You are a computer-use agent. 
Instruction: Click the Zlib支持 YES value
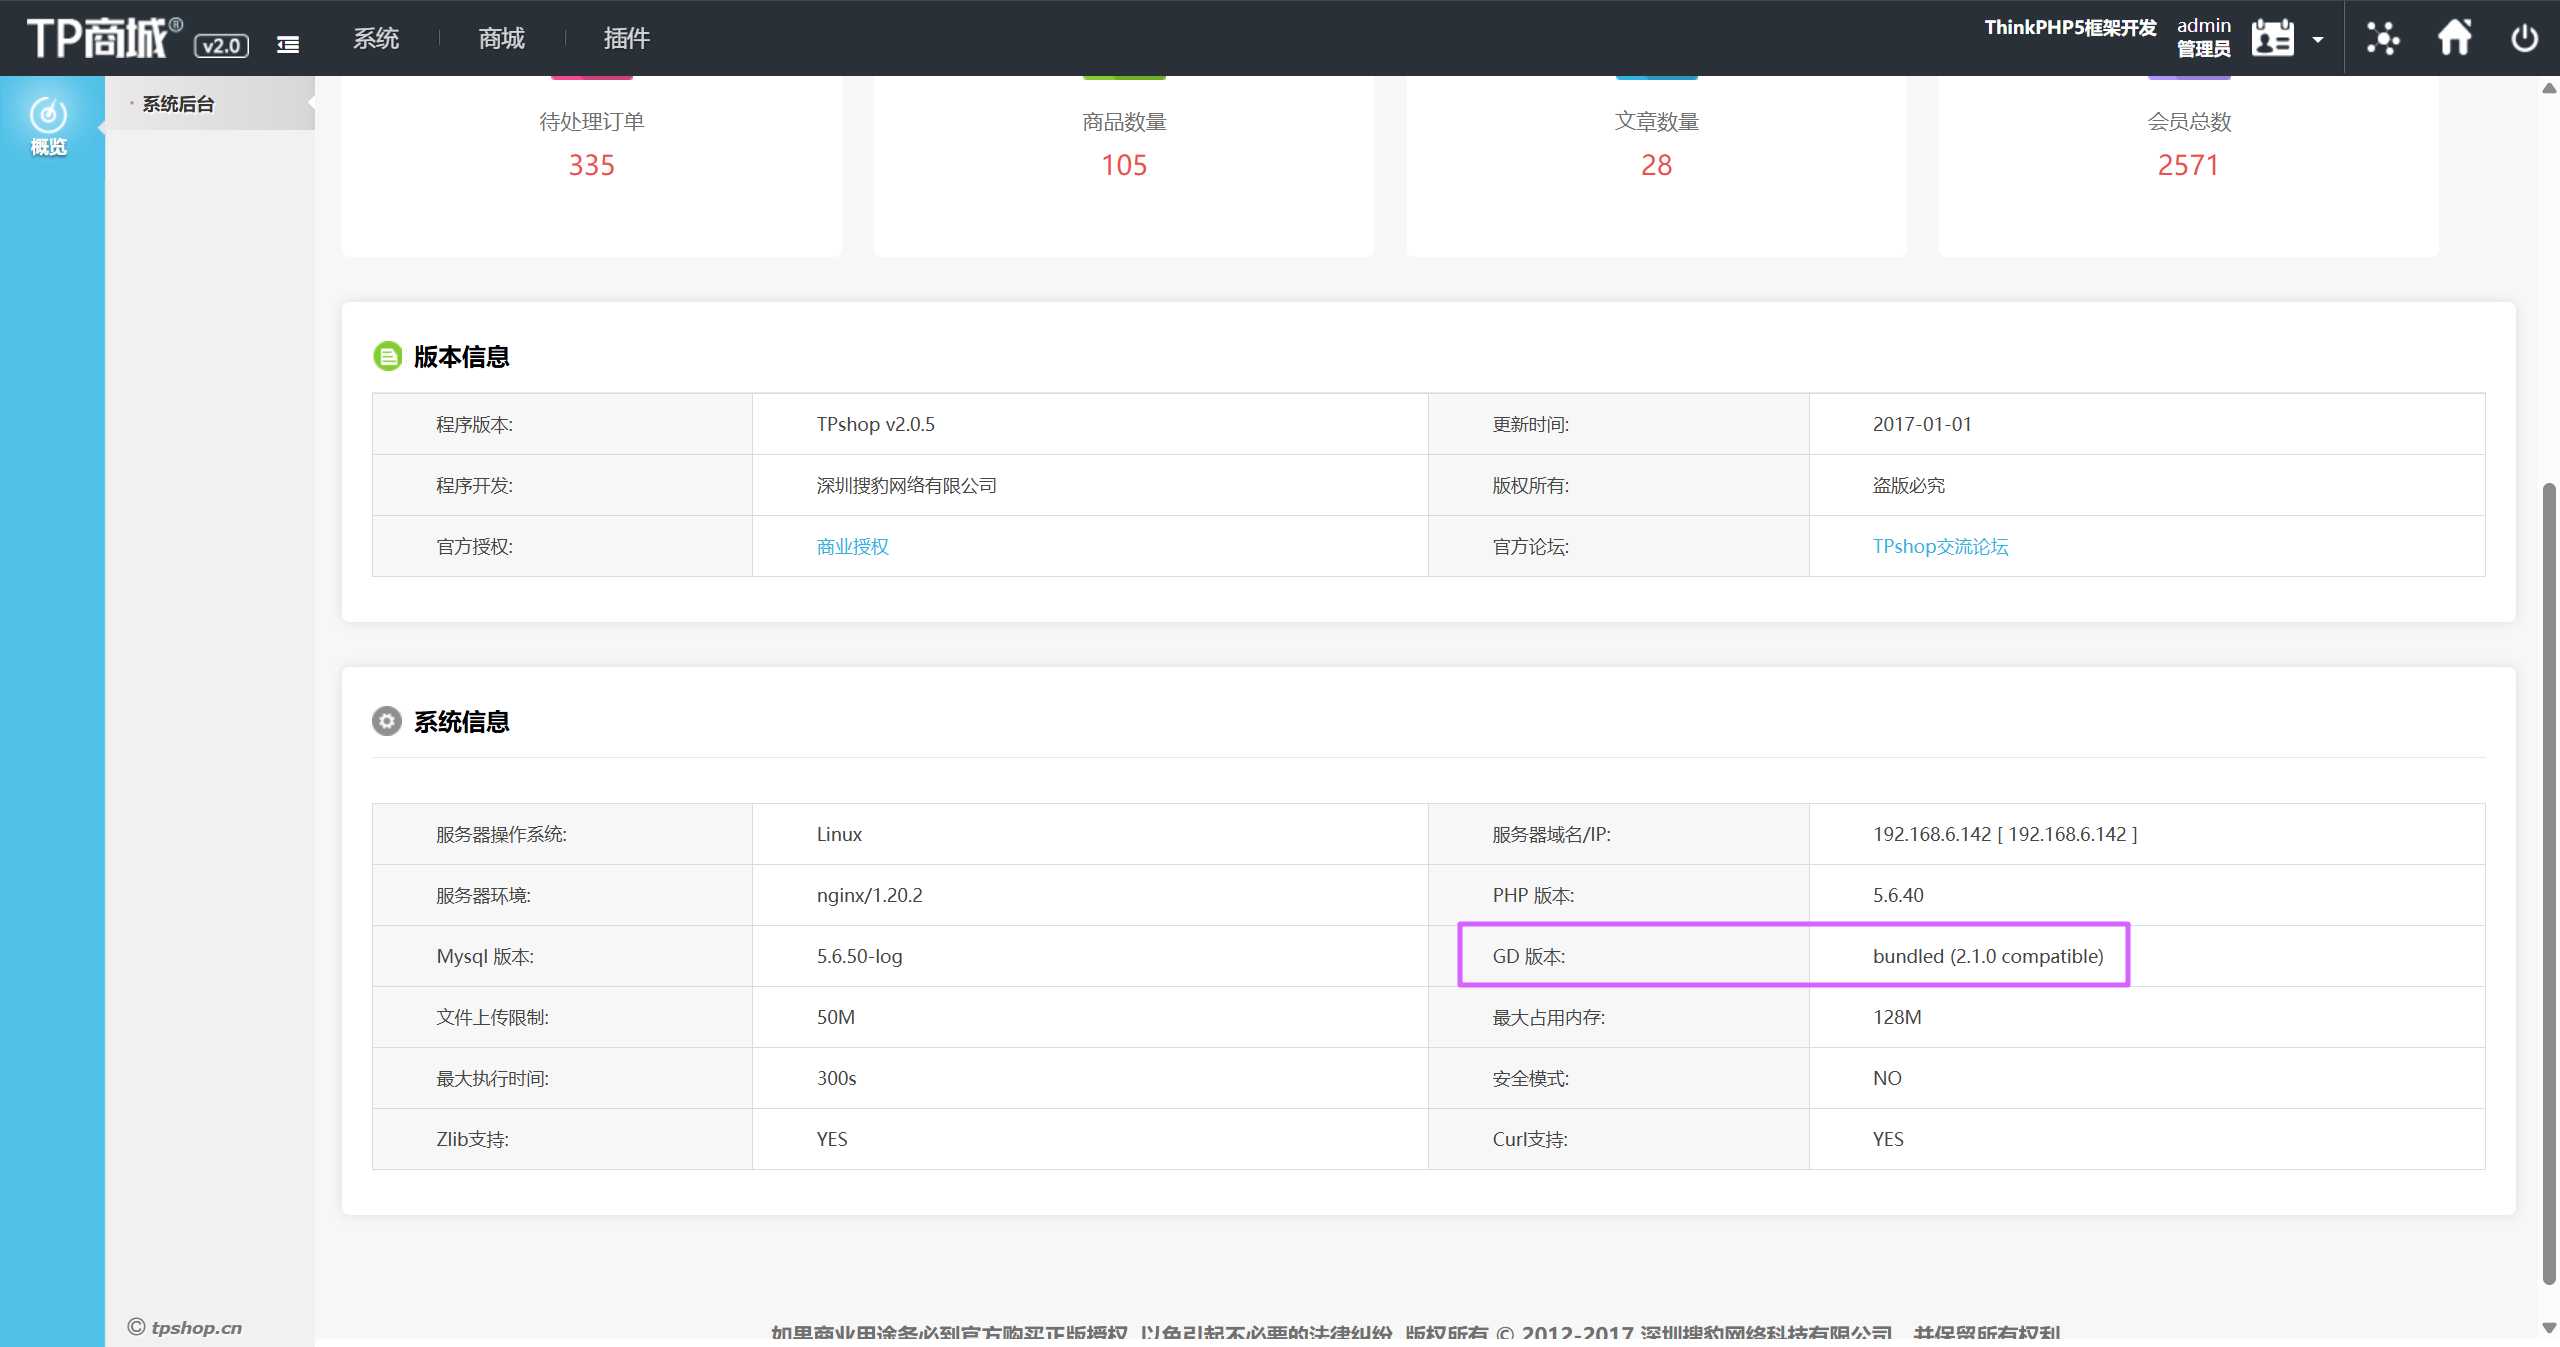click(832, 1139)
